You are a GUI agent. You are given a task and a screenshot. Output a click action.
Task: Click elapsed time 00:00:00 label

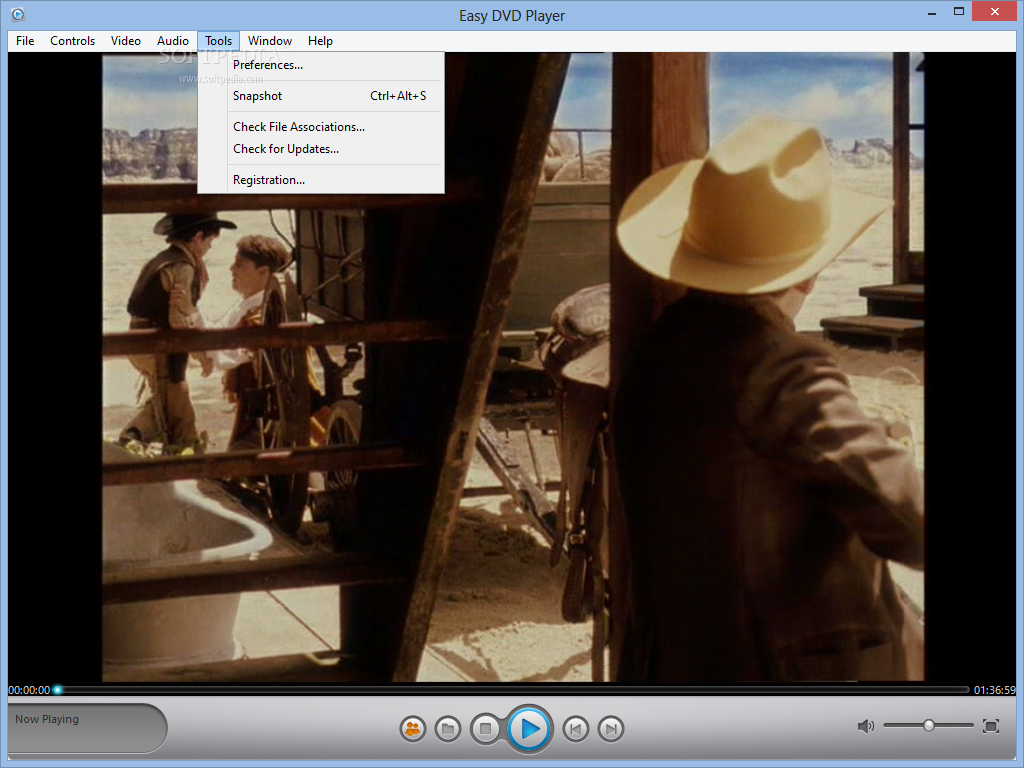pos(29,690)
